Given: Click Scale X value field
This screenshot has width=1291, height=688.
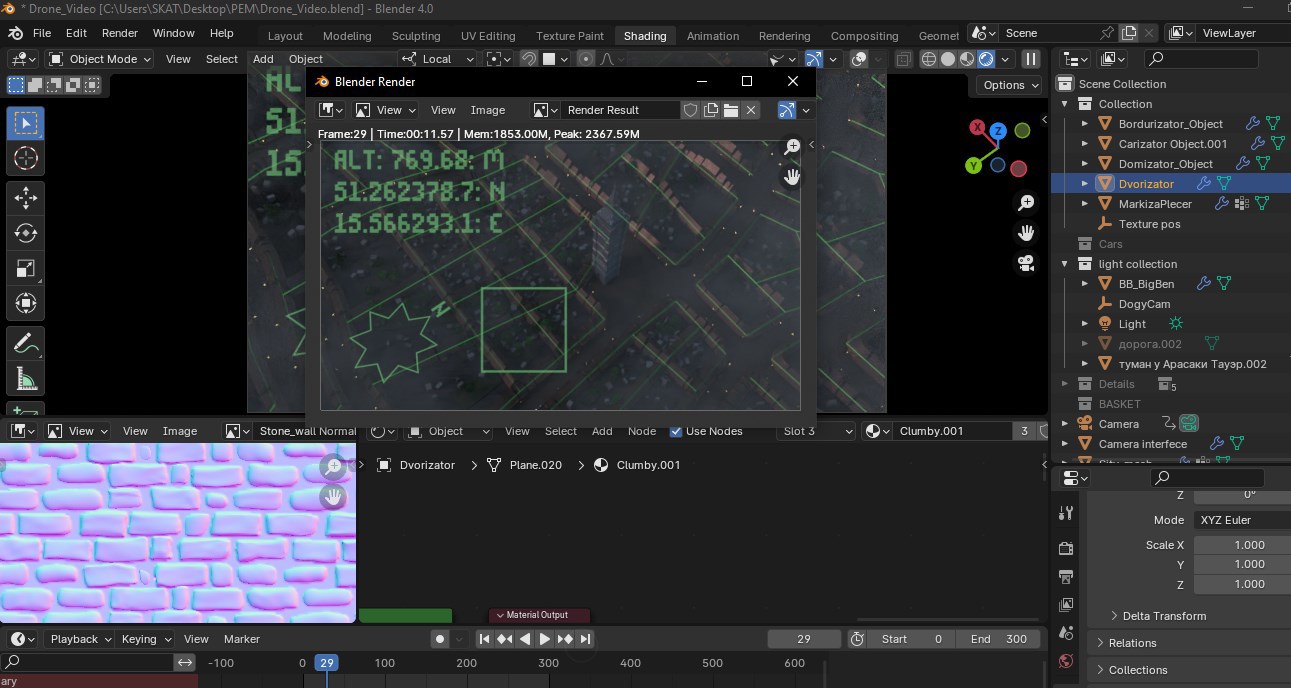Looking at the screenshot, I should point(1242,545).
